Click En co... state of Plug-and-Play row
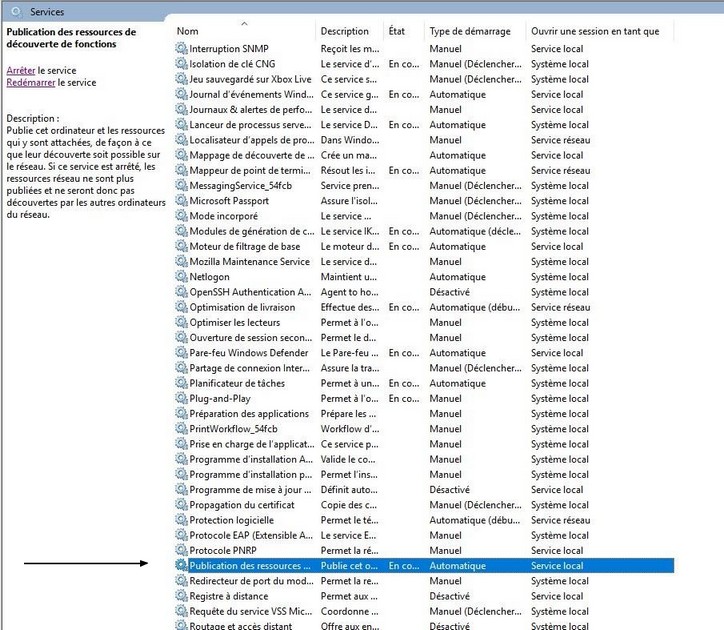The height and width of the screenshot is (630, 724). (x=404, y=398)
